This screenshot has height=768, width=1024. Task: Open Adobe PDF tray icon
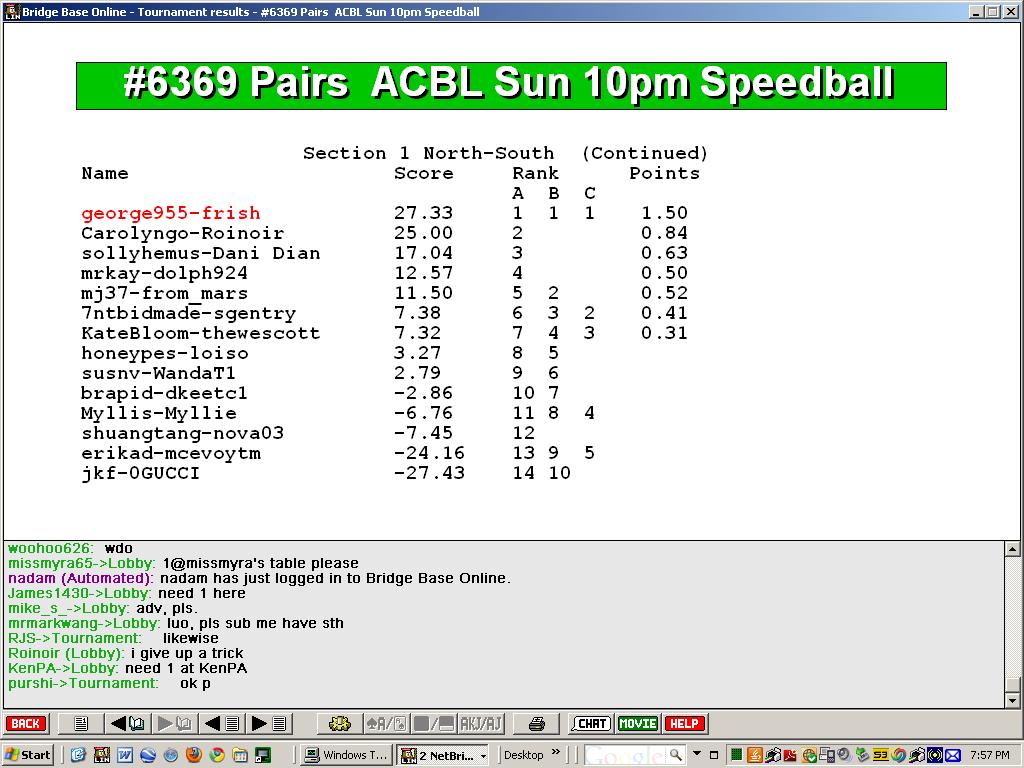pyautogui.click(x=790, y=755)
